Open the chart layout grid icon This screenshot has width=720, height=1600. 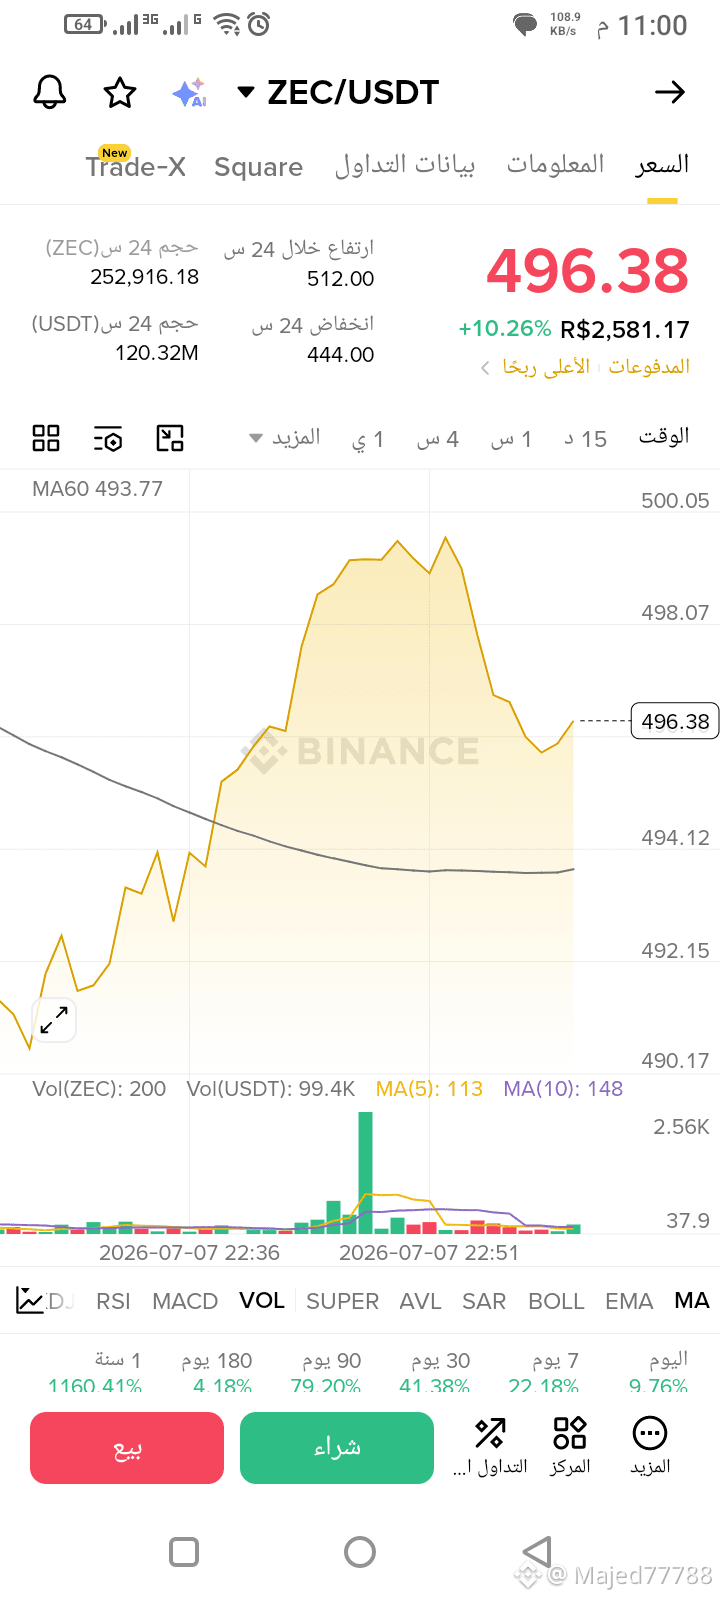tap(46, 438)
